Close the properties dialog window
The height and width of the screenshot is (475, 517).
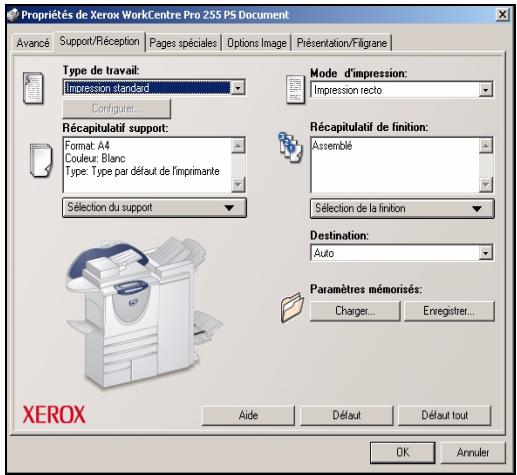[502, 15]
